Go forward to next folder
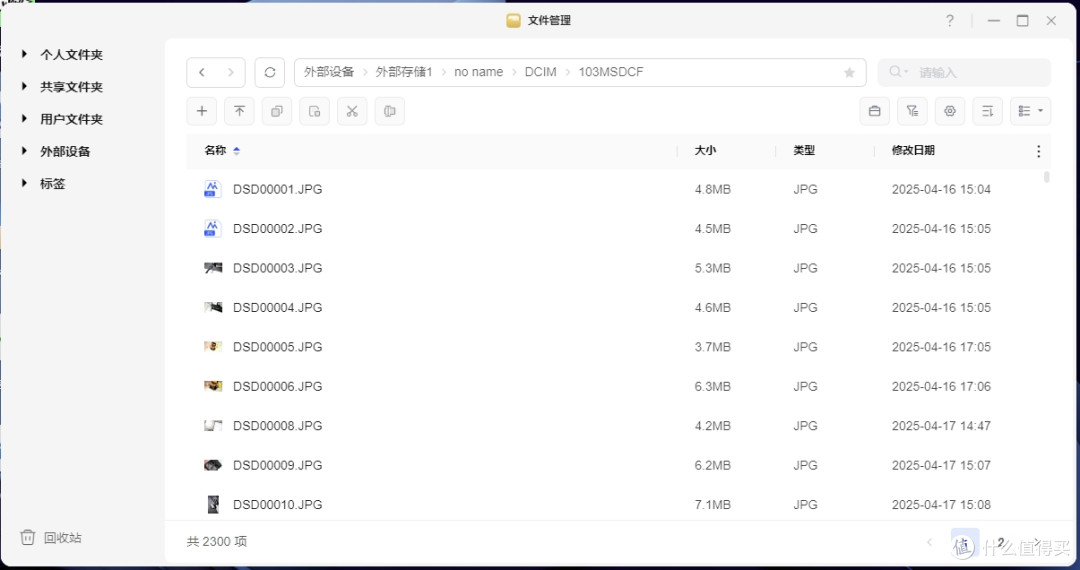 tap(231, 72)
